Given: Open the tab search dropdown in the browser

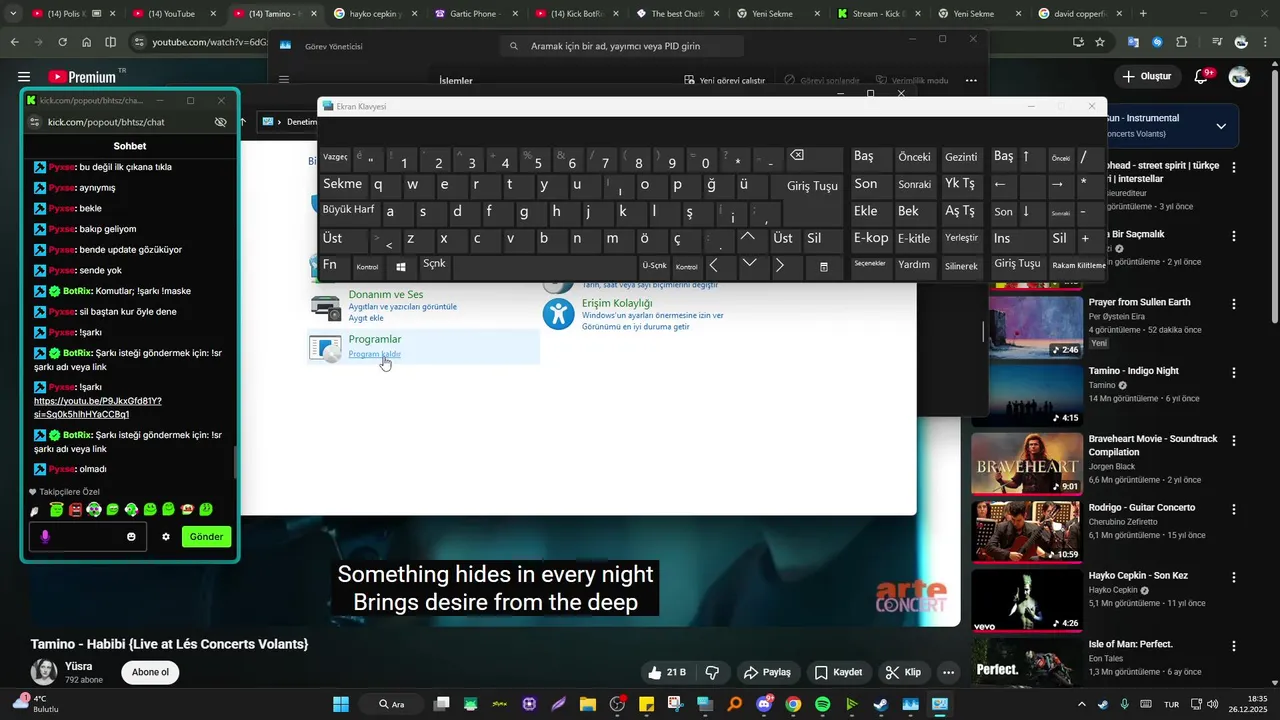Looking at the screenshot, I should click(13, 14).
